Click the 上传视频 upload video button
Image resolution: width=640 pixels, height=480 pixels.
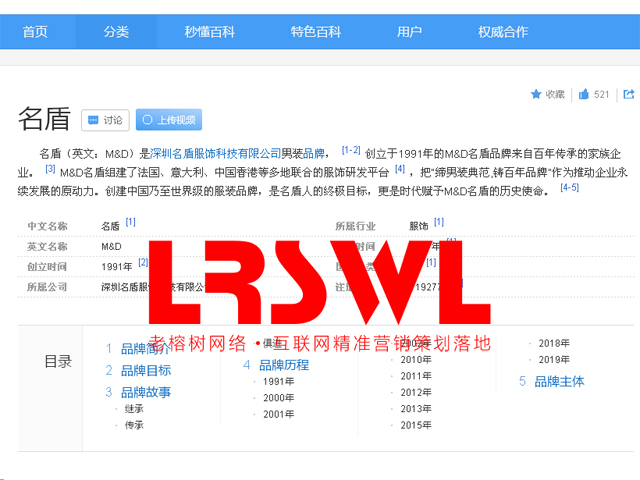(168, 120)
